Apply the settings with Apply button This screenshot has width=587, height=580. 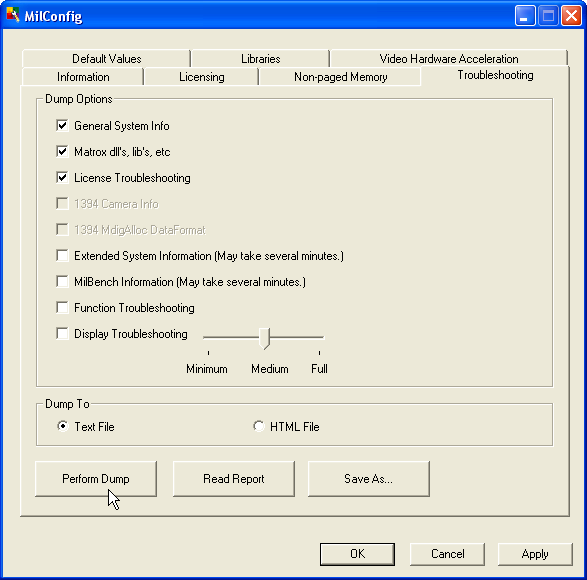pyautogui.click(x=535, y=554)
